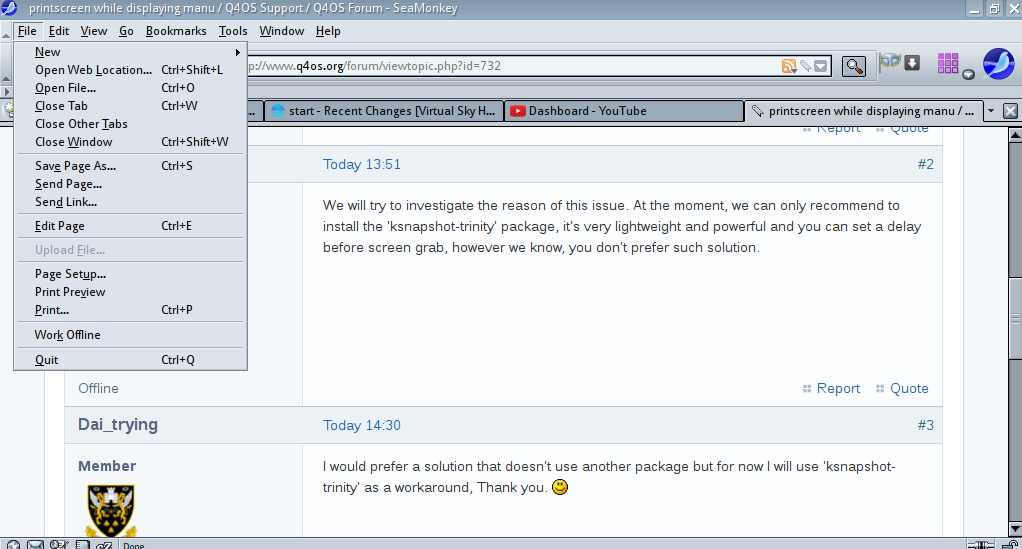The width and height of the screenshot is (1022, 549).
Task: Click the magnifying glass search button
Action: point(853,66)
